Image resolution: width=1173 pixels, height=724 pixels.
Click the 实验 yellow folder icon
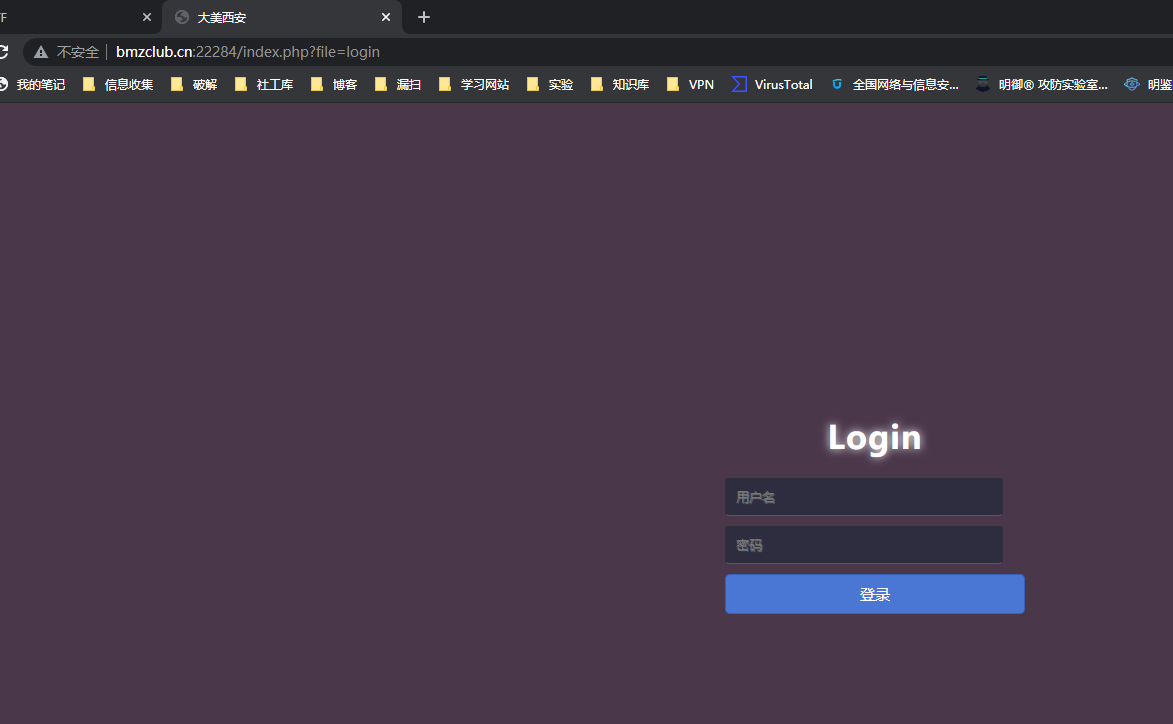click(x=533, y=85)
